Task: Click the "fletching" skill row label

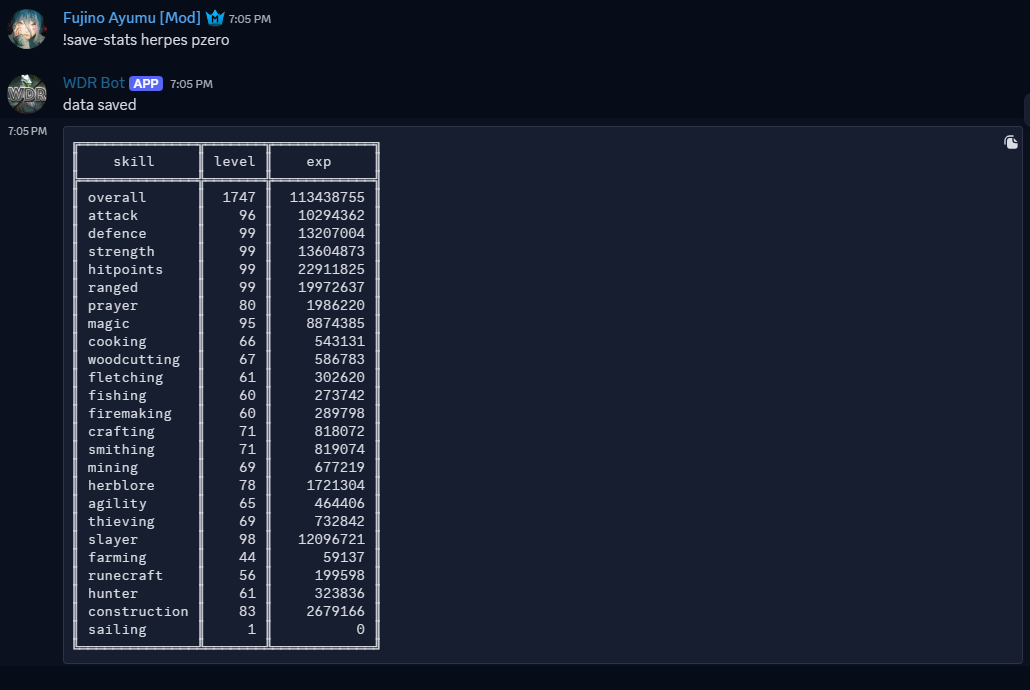Action: click(125, 377)
